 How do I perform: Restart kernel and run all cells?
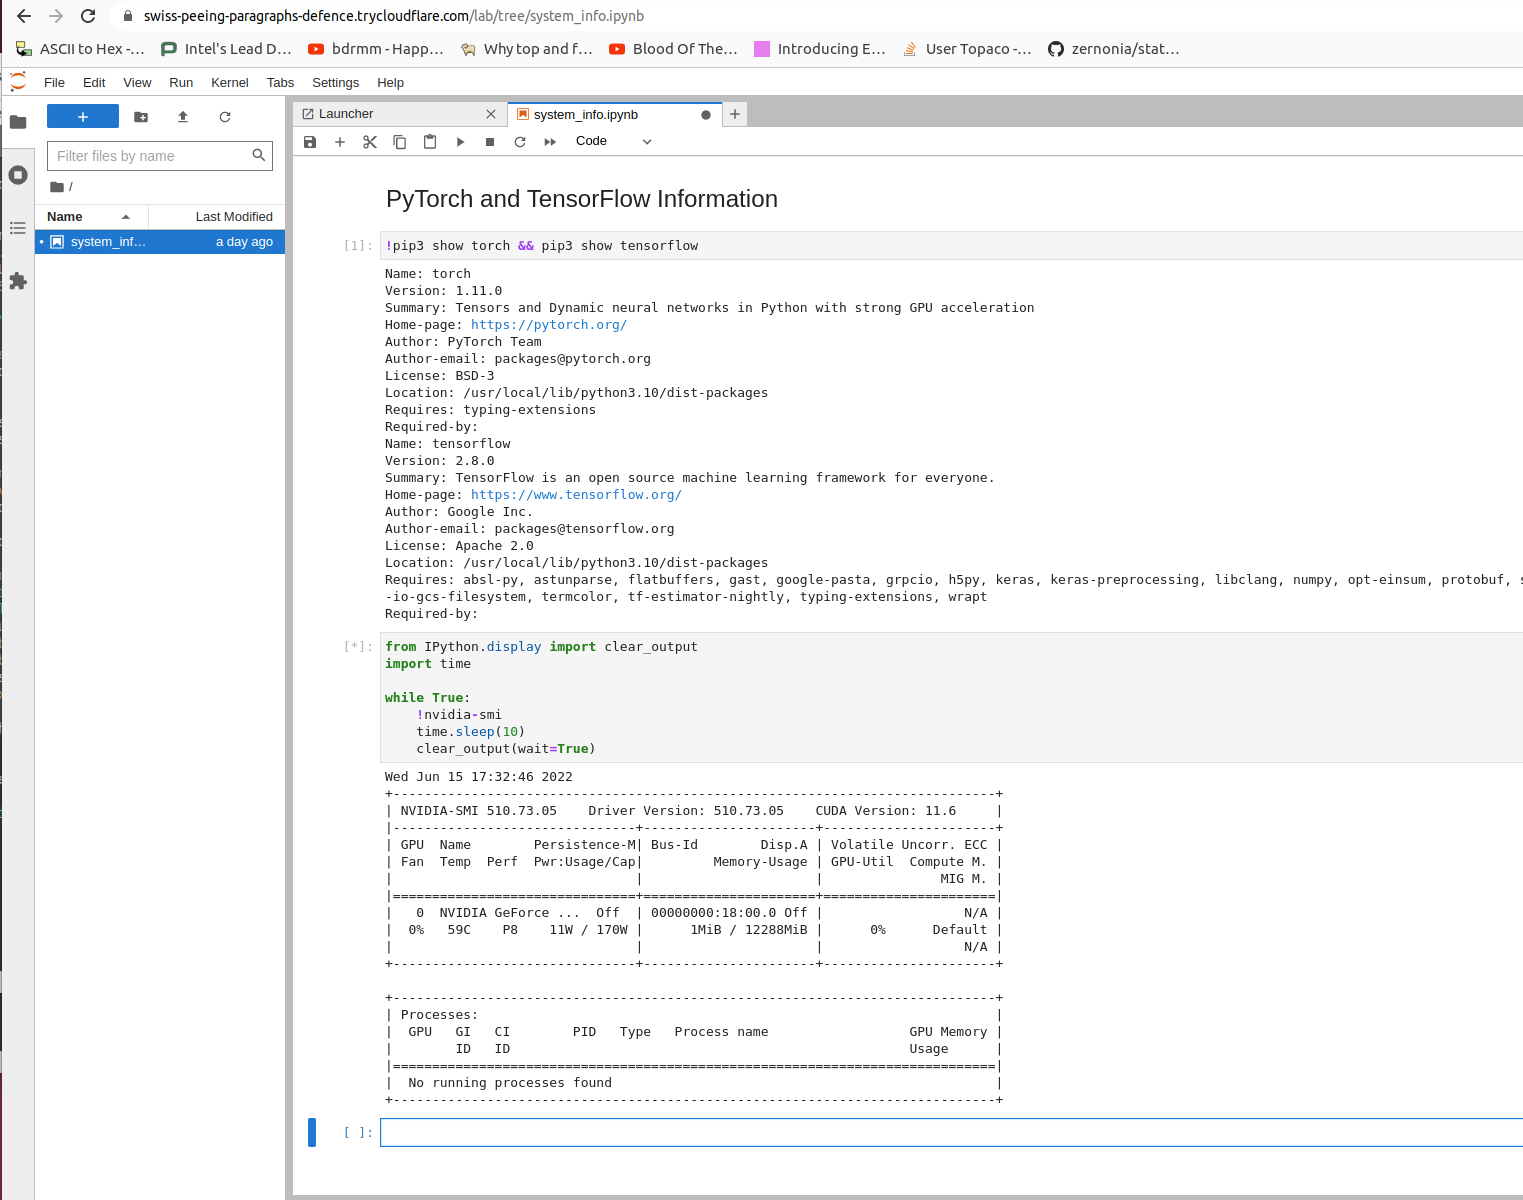tap(550, 142)
